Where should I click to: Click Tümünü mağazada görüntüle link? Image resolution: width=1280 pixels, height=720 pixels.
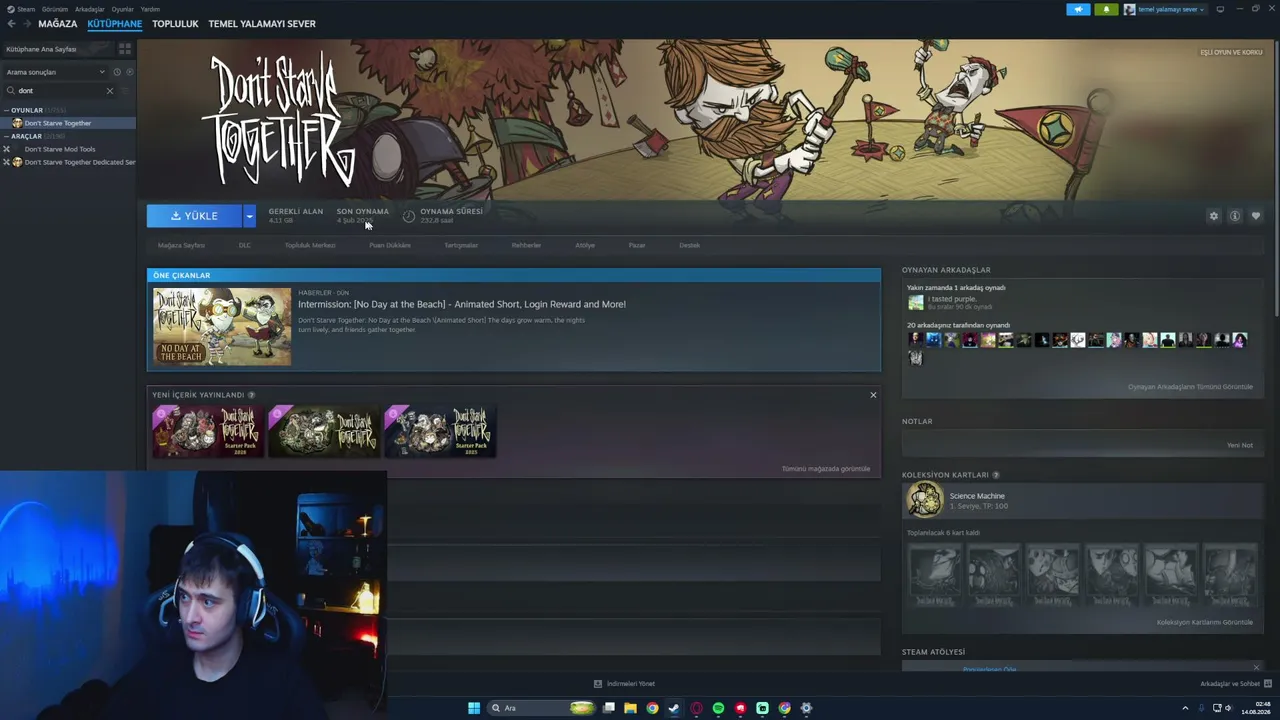826,469
